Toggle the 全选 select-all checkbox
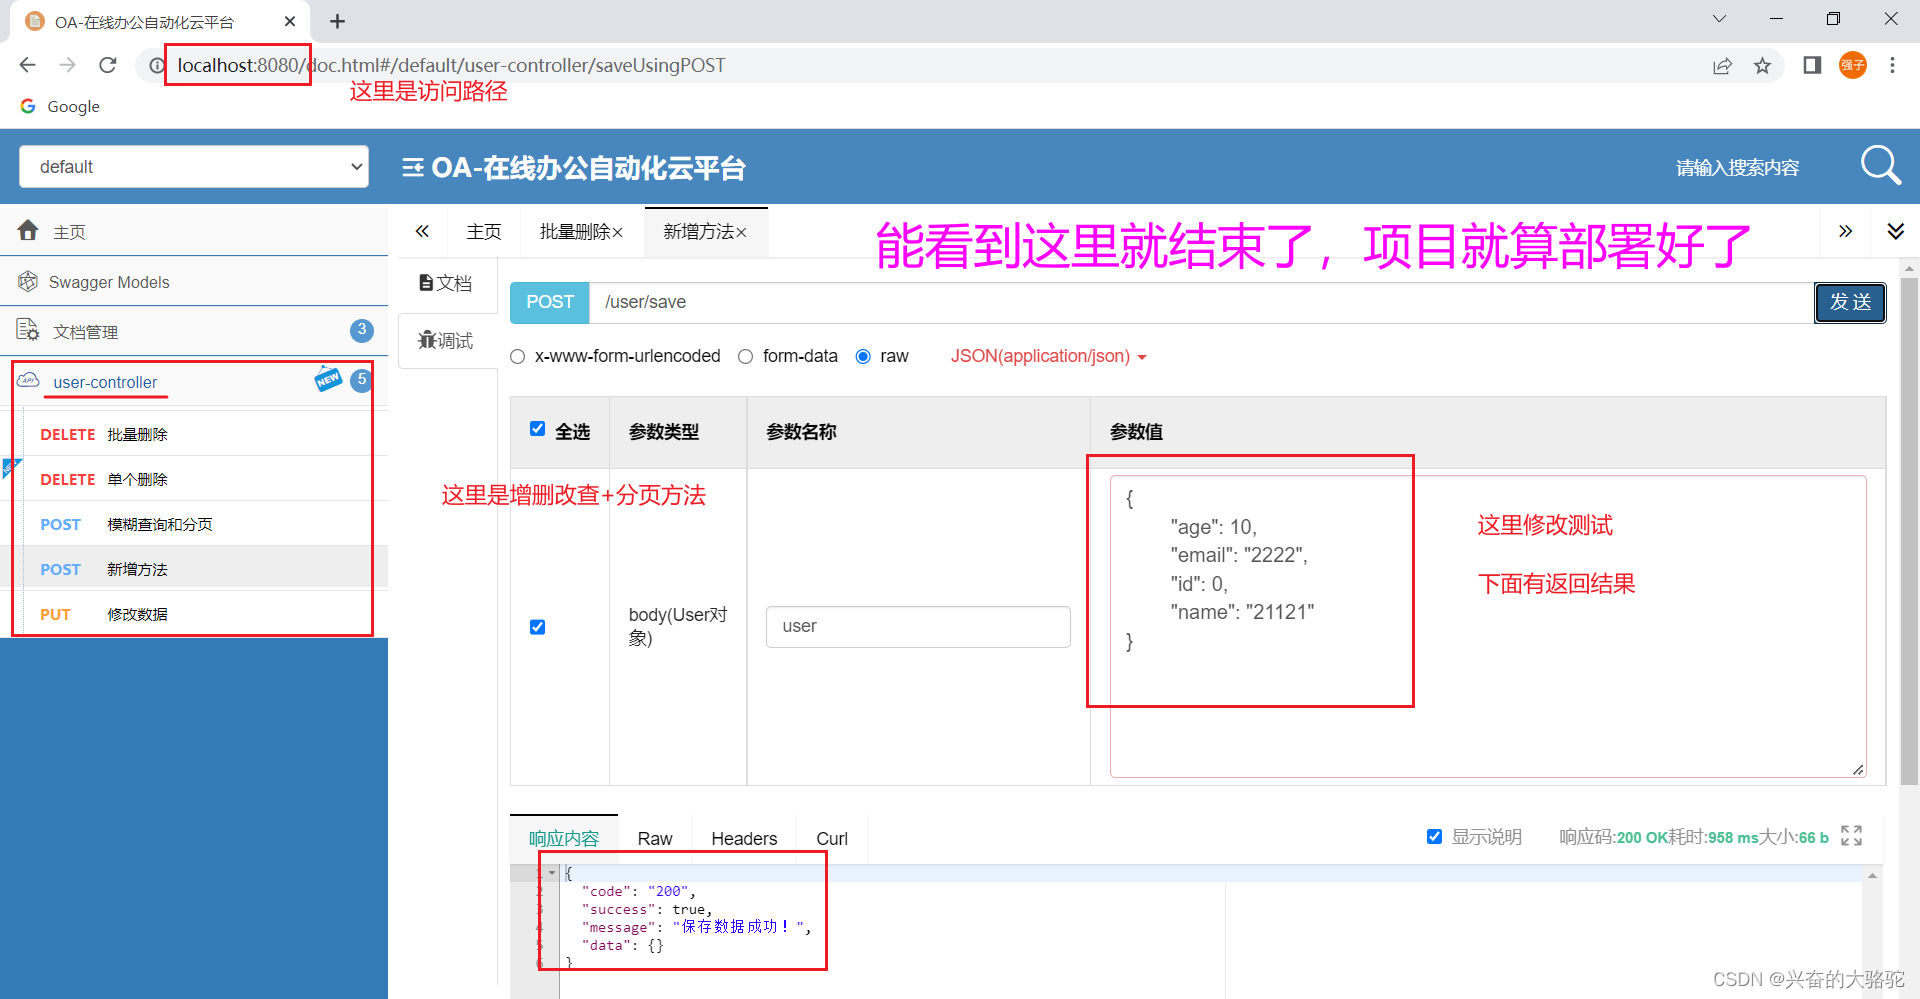This screenshot has width=1920, height=999. pyautogui.click(x=538, y=429)
